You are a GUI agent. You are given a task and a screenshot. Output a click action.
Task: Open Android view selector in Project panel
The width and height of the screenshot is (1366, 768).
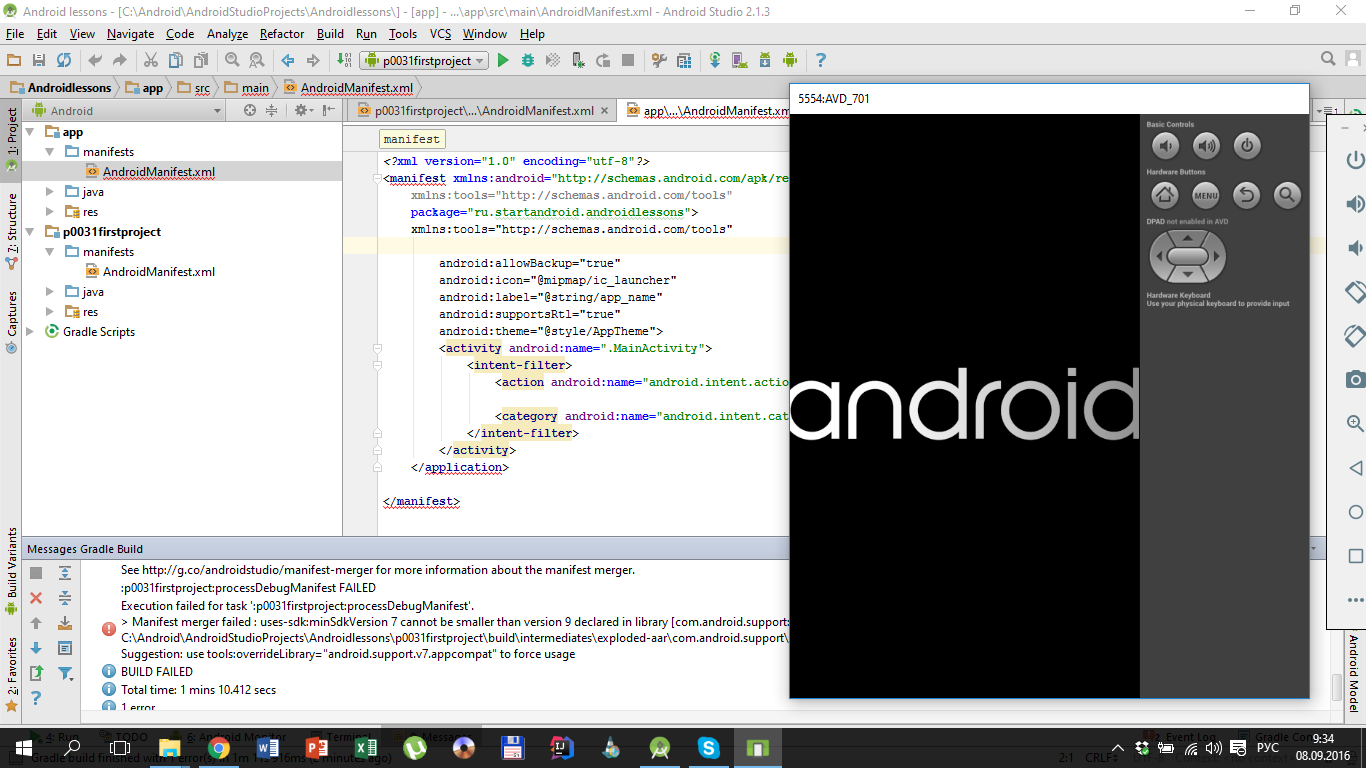126,111
